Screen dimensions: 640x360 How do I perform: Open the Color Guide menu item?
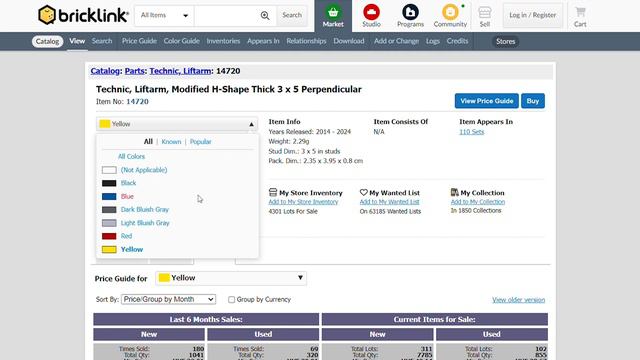[x=182, y=41]
